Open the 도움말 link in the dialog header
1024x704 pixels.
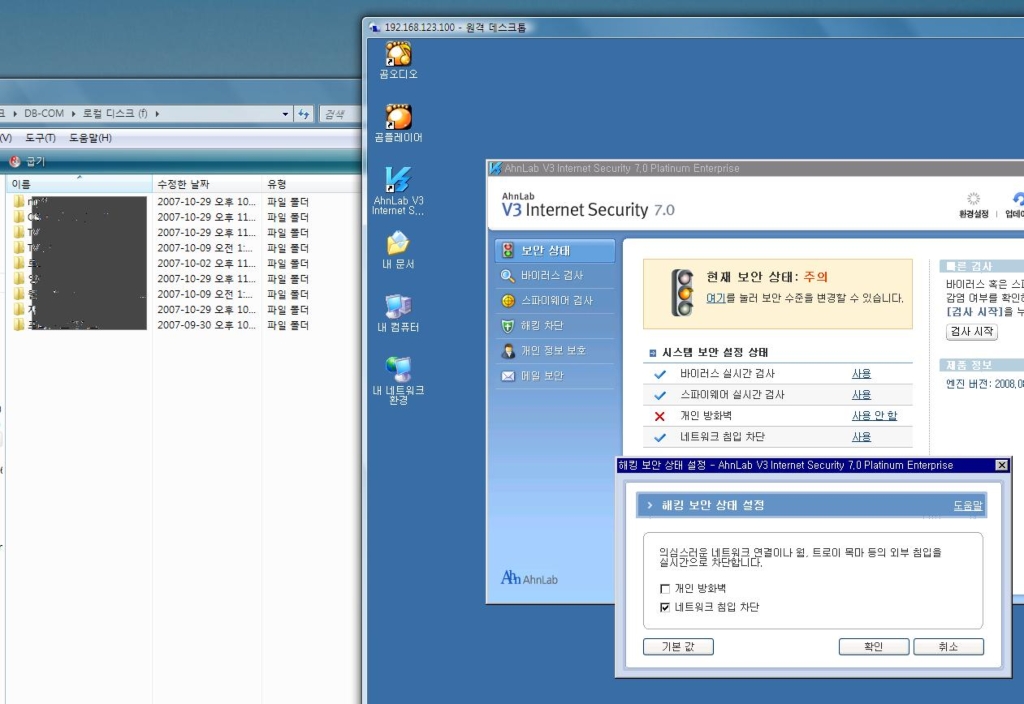(x=968, y=505)
